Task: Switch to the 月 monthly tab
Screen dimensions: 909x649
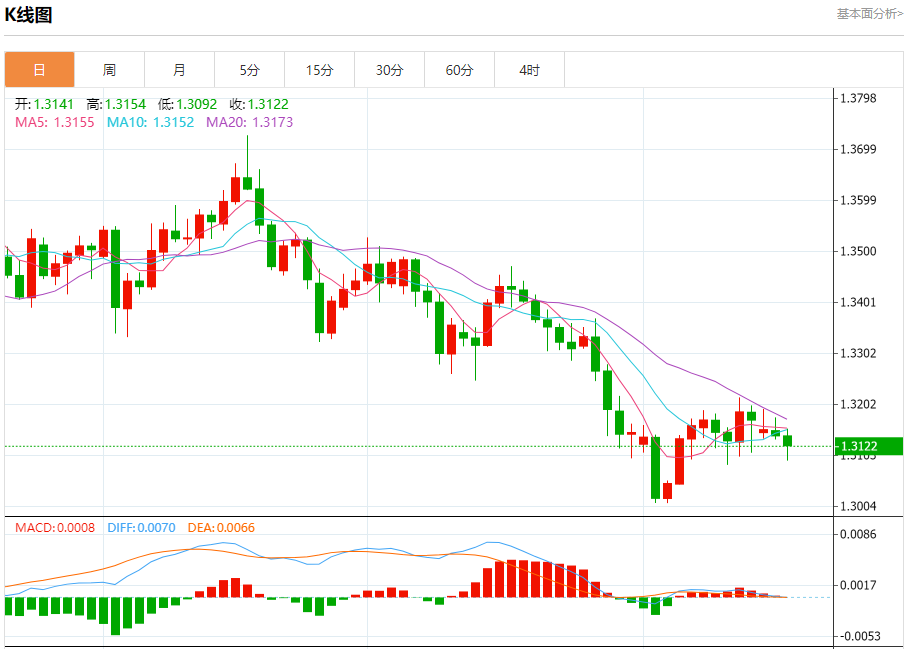Action: [x=180, y=70]
